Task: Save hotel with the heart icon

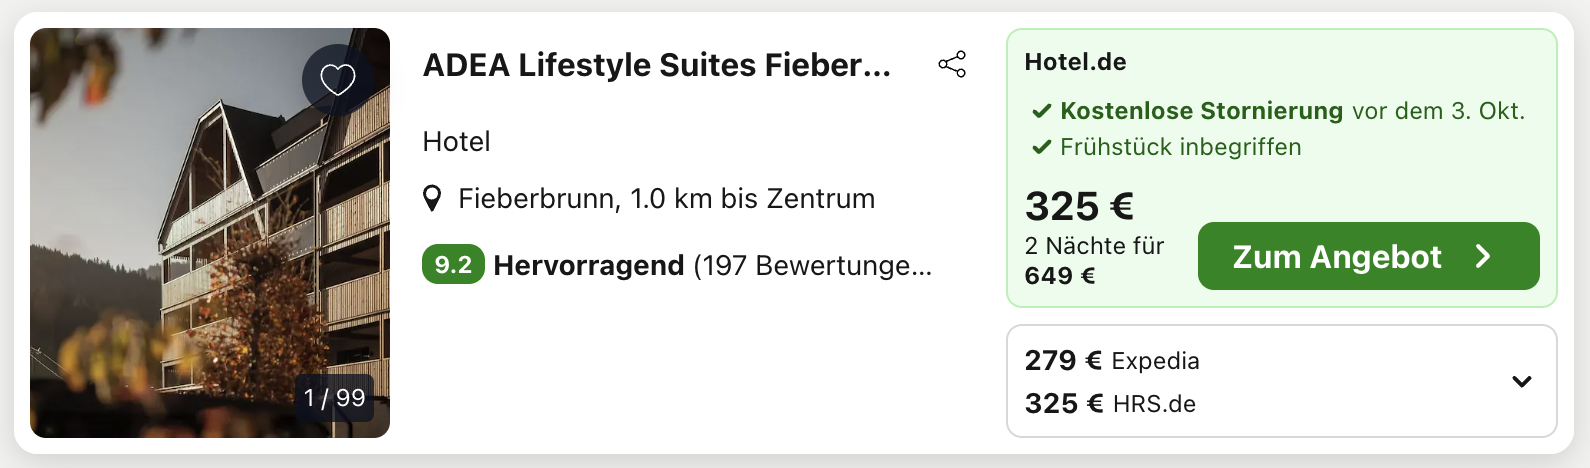Action: (x=338, y=79)
